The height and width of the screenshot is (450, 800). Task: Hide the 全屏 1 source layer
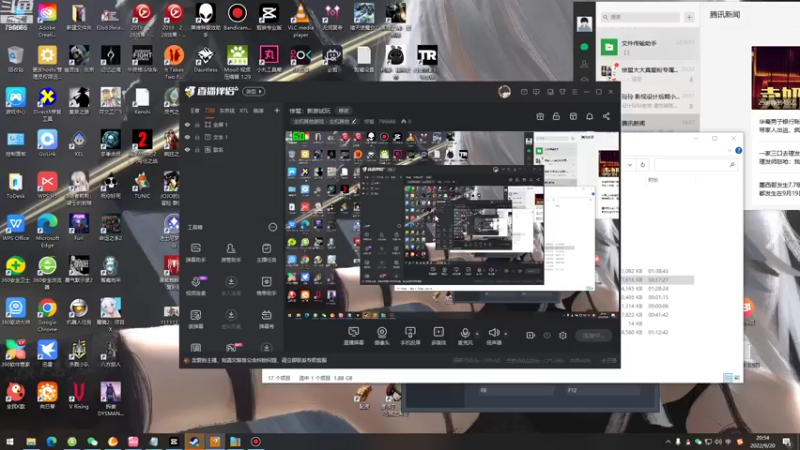[x=187, y=124]
